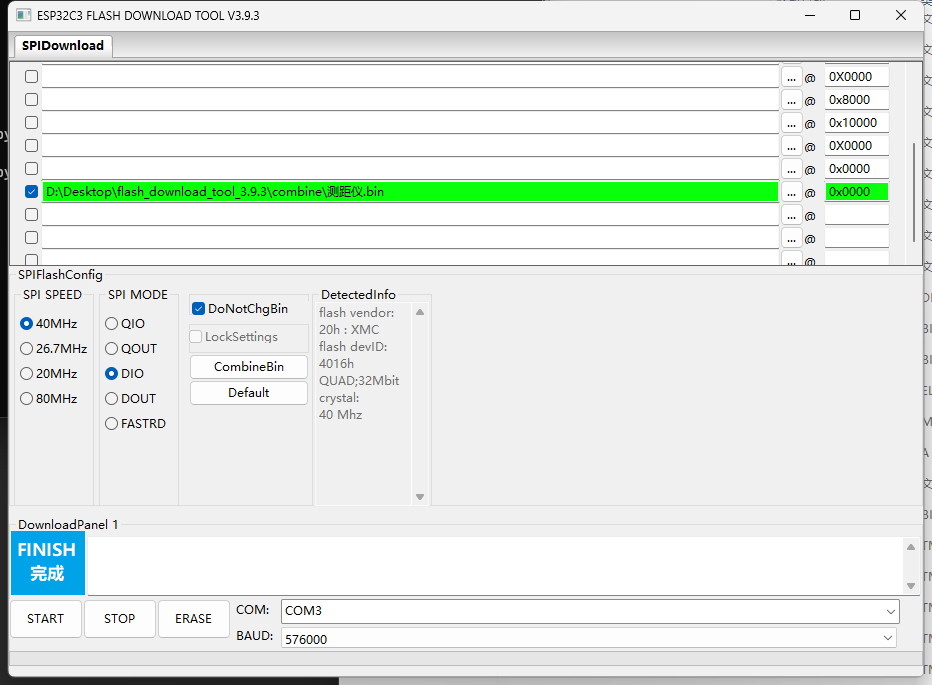Tick the checkbox for the 0x10000 row
The width and height of the screenshot is (932, 685).
pyautogui.click(x=32, y=122)
